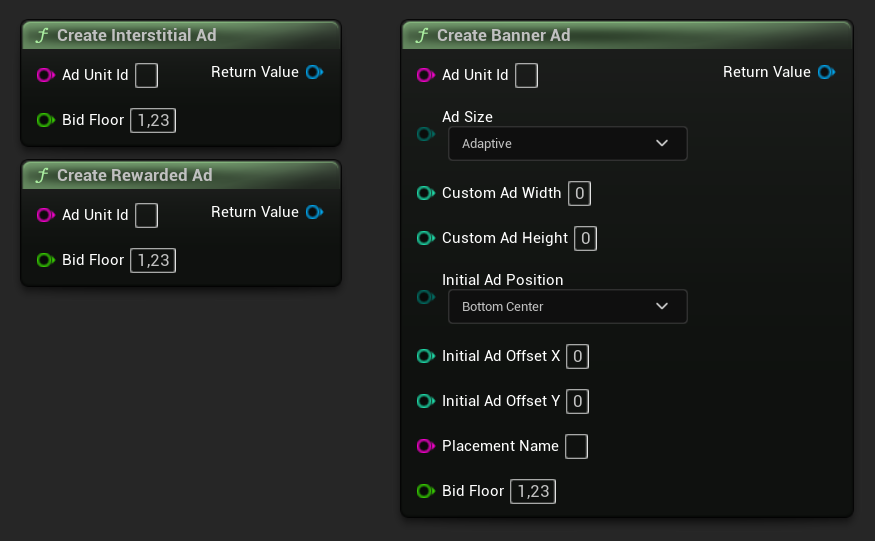The image size is (875, 541).
Task: Click the Return Value pin on Create Rewarded Ad
Action: point(314,212)
